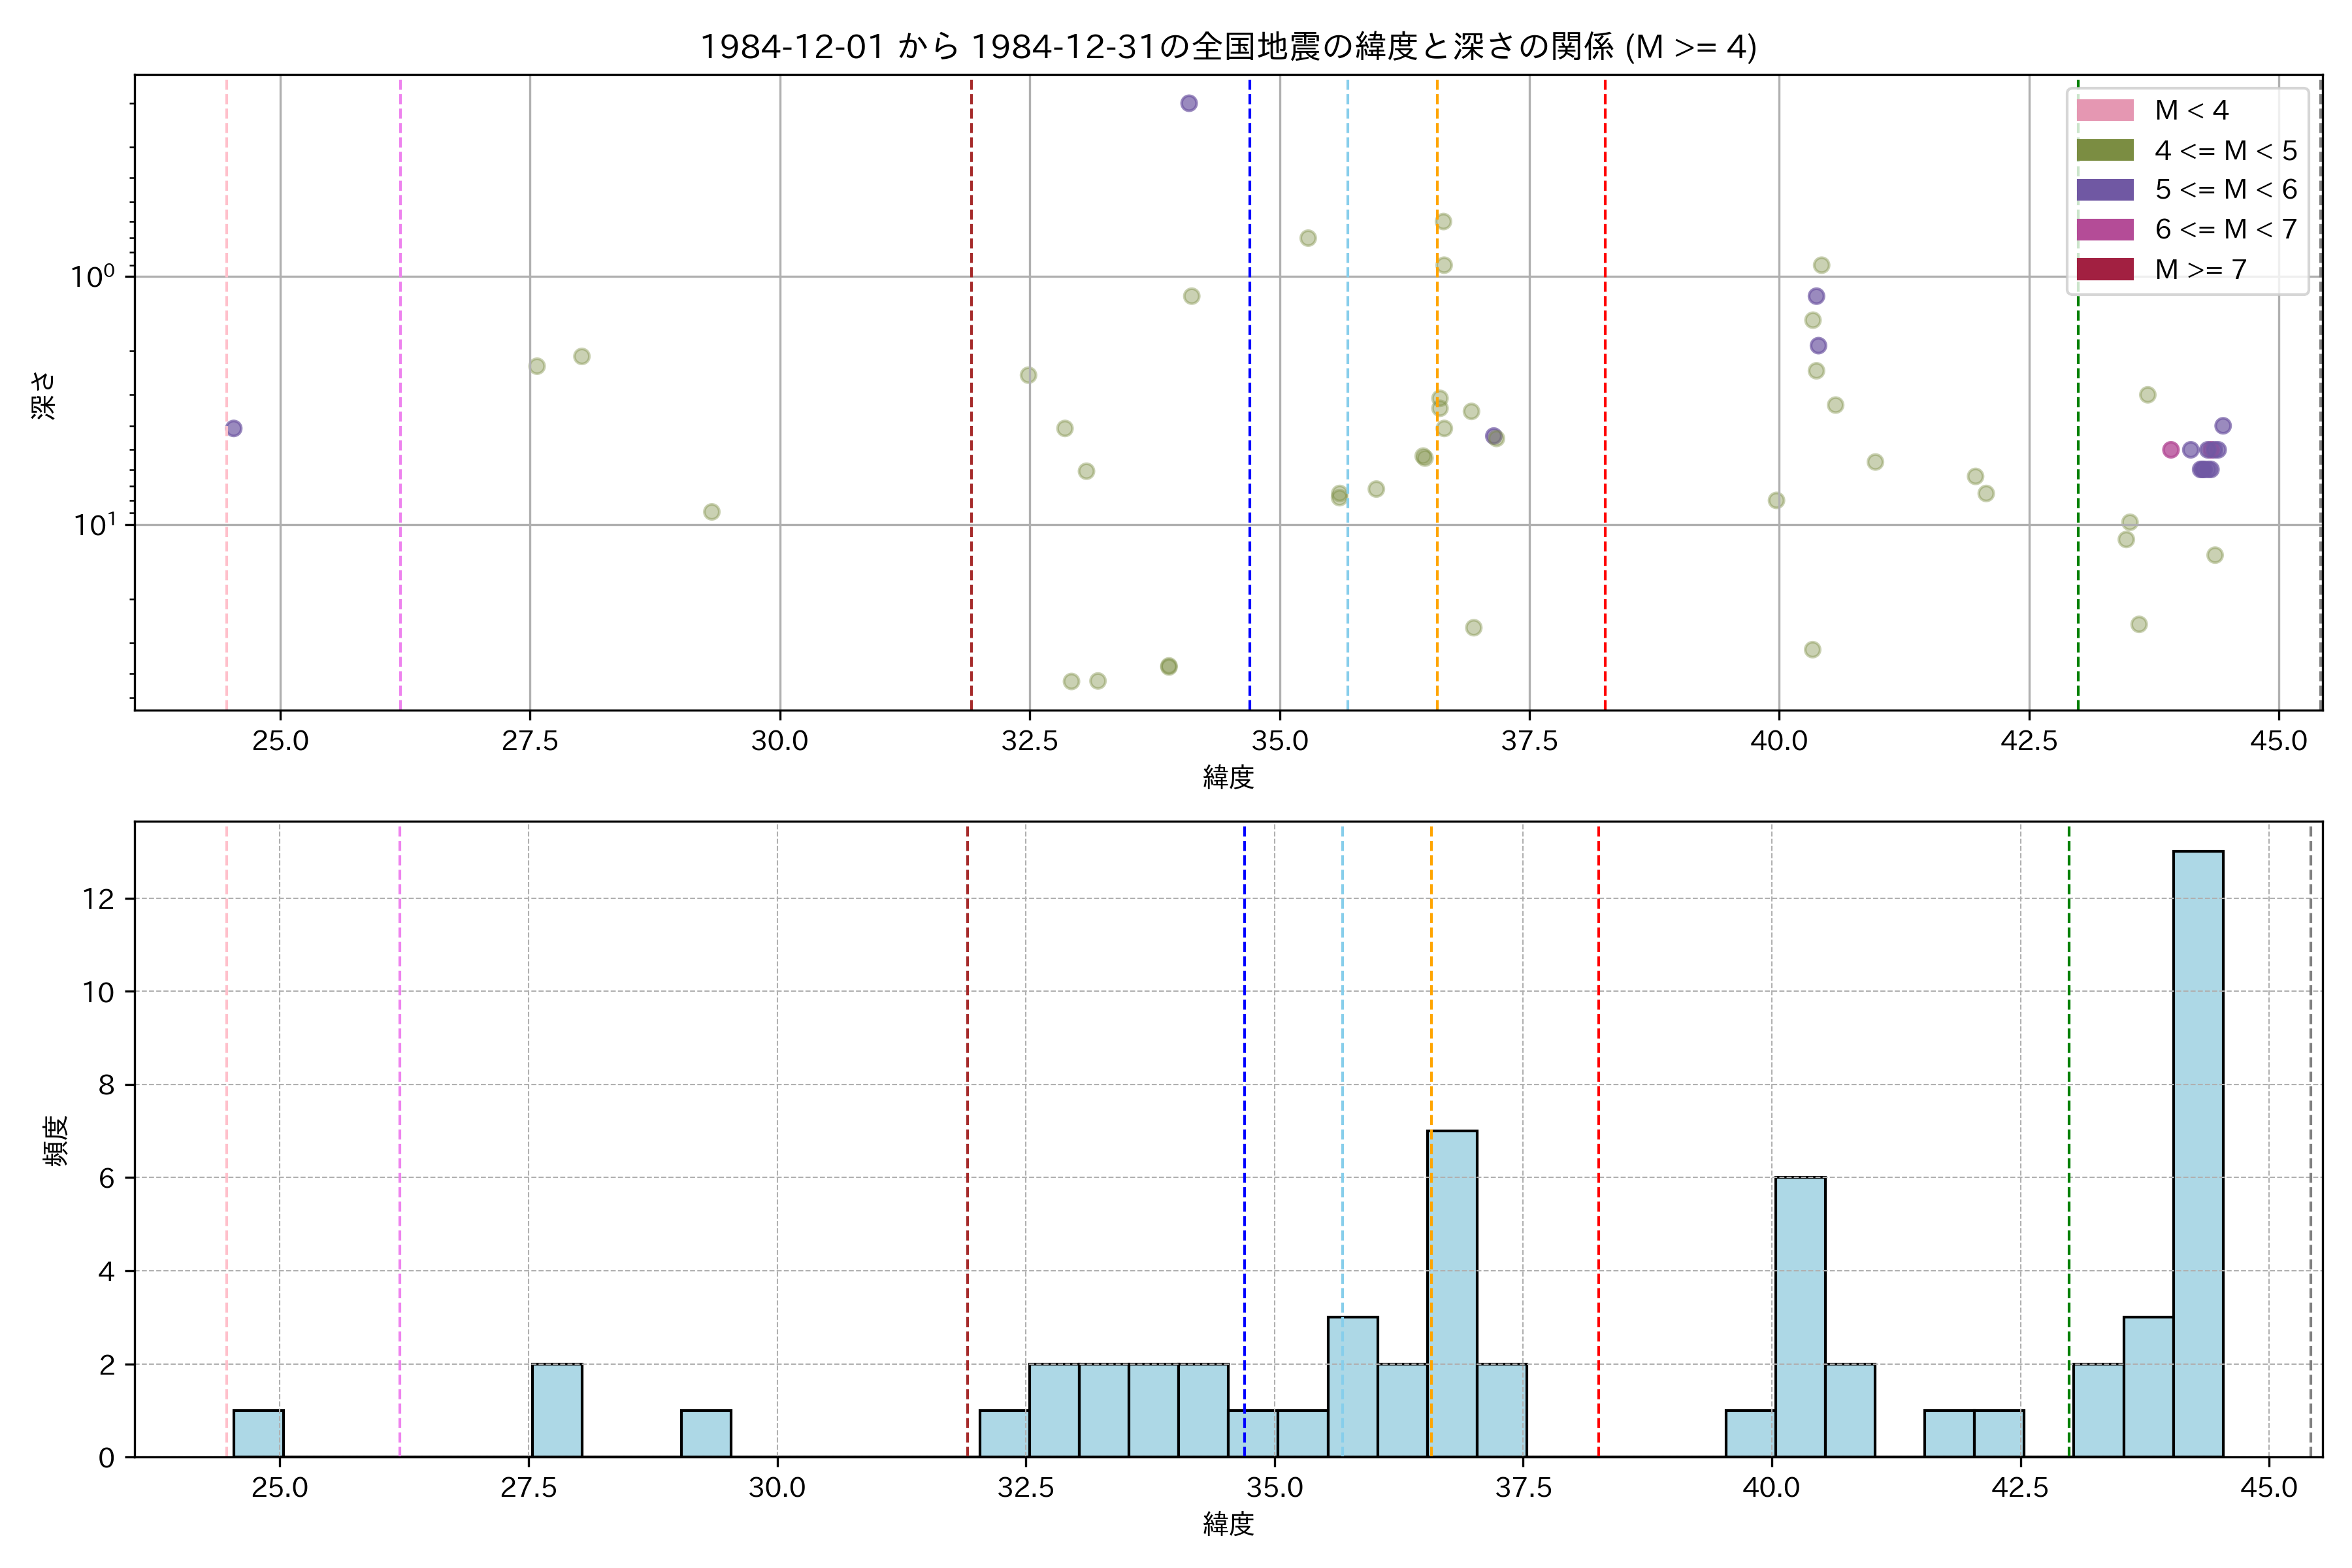Click the 12 tick label on the histogram axis
Image resolution: width=2352 pixels, height=1568 pixels.
tap(99, 899)
